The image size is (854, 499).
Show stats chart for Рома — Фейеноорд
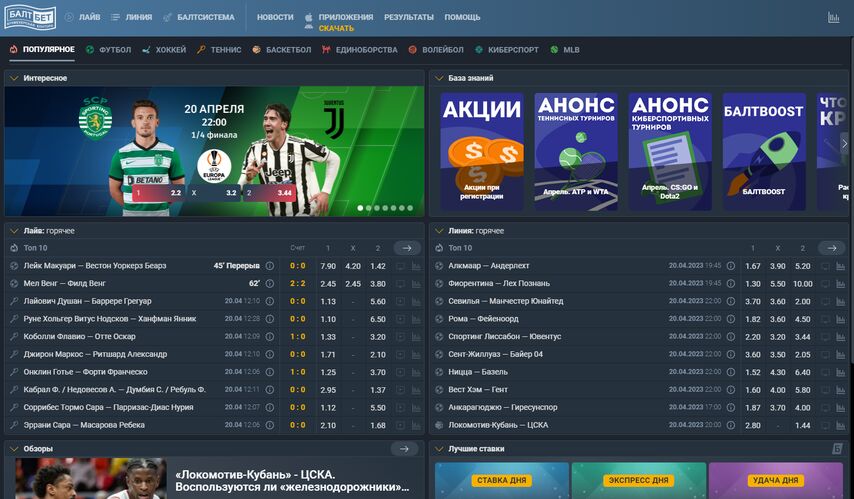[841, 319]
